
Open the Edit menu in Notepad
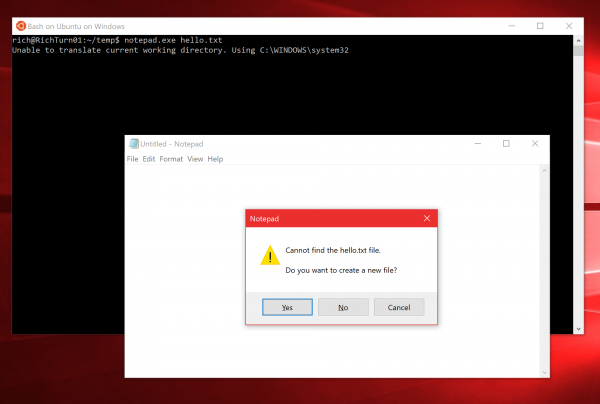click(149, 159)
